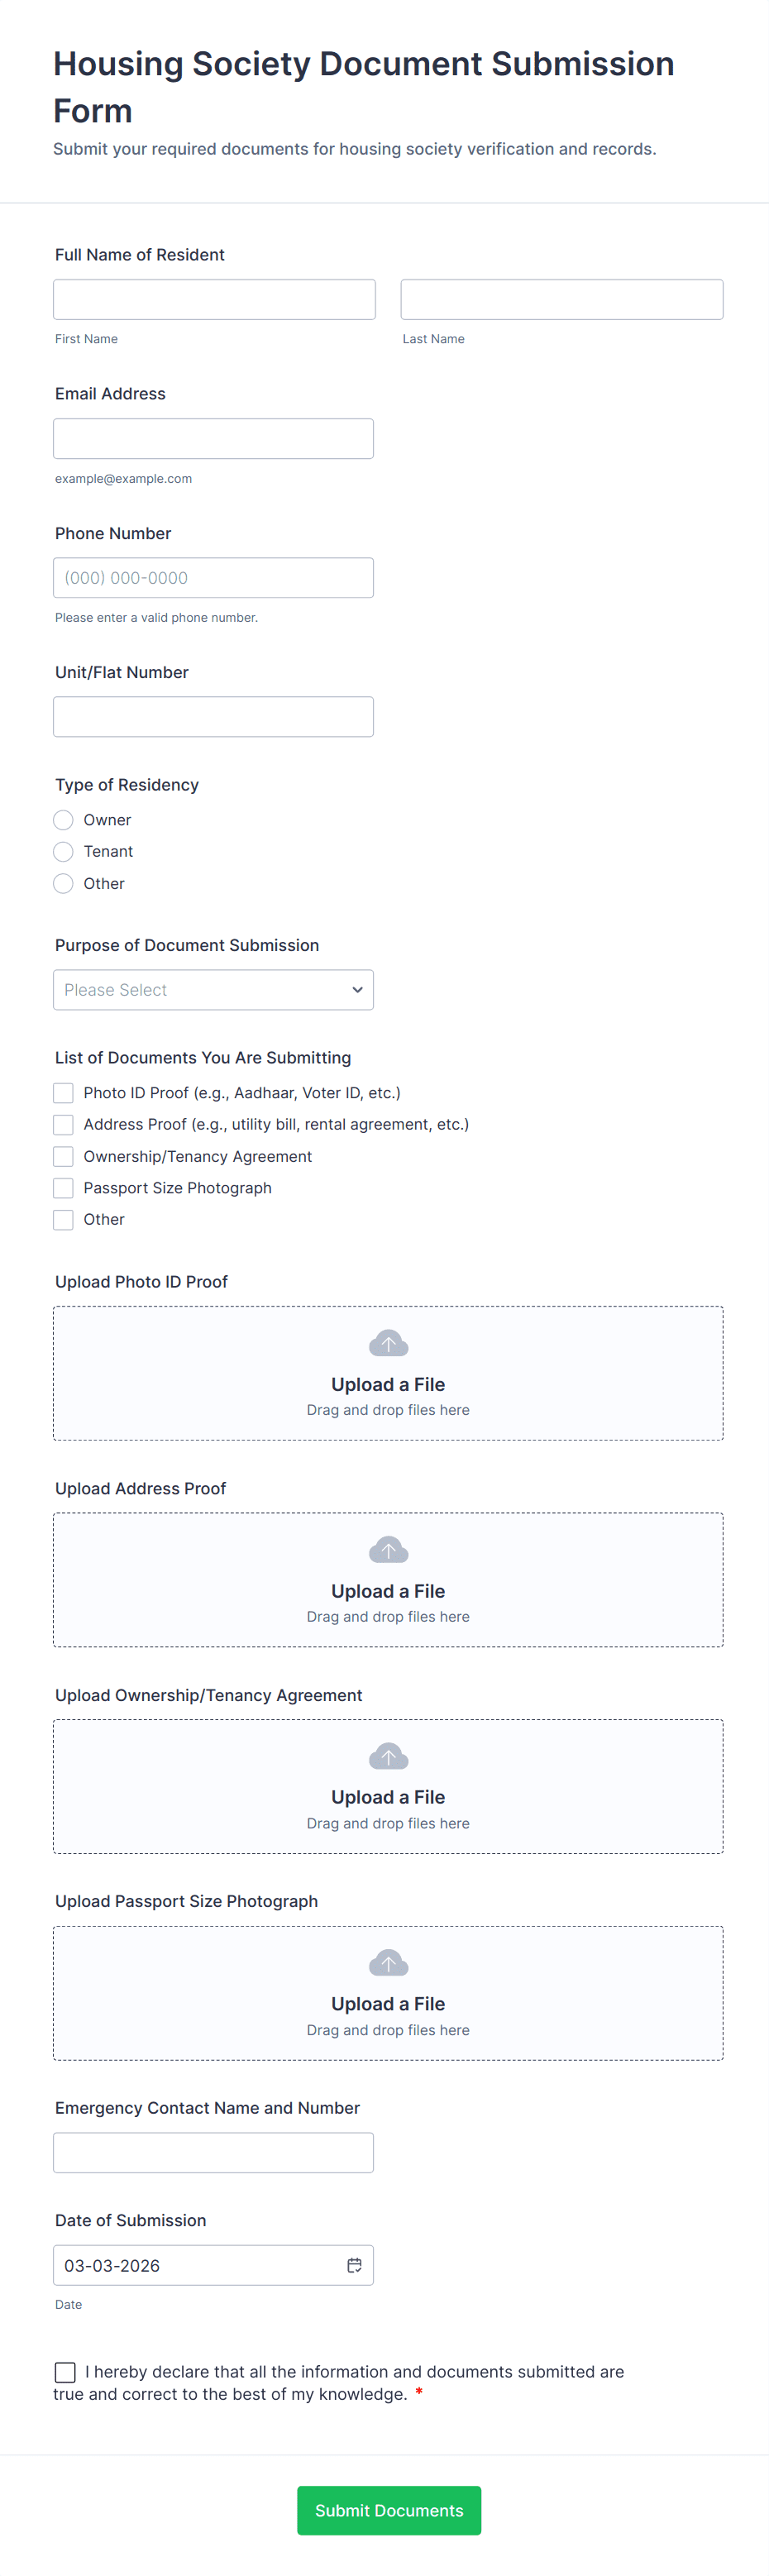The height and width of the screenshot is (2576, 769).
Task: Open the calendar picker icon in Date field
Action: pos(354,2265)
